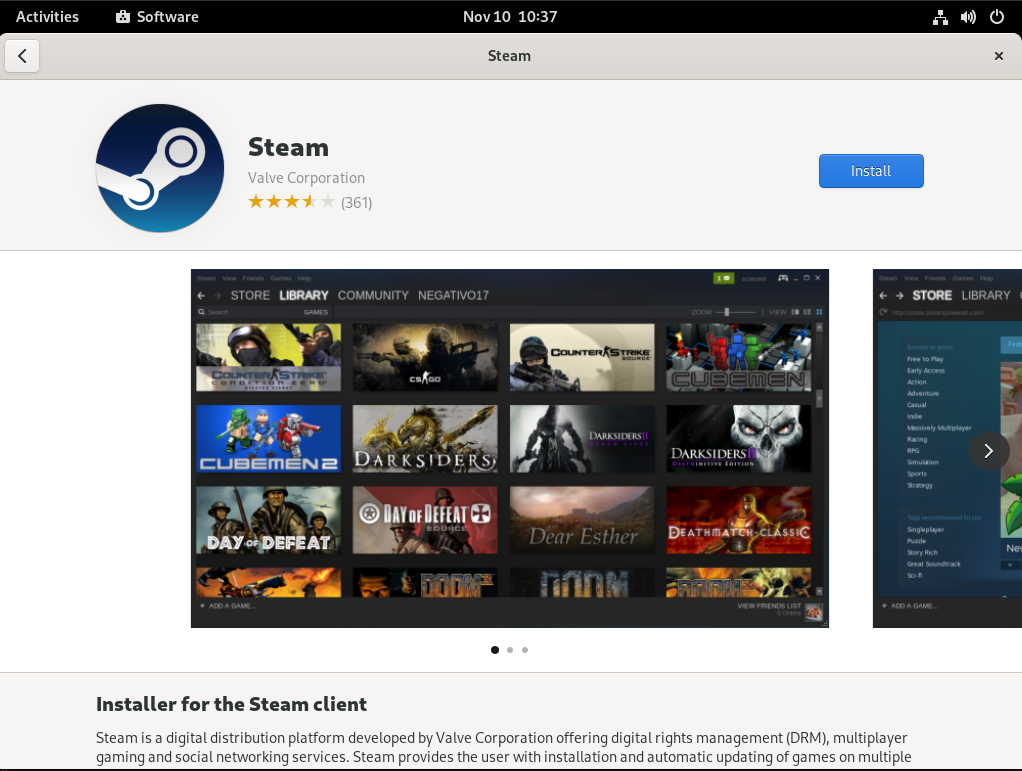Image resolution: width=1022 pixels, height=771 pixels.
Task: Show the next screenshot with the arrow
Action: 988,451
